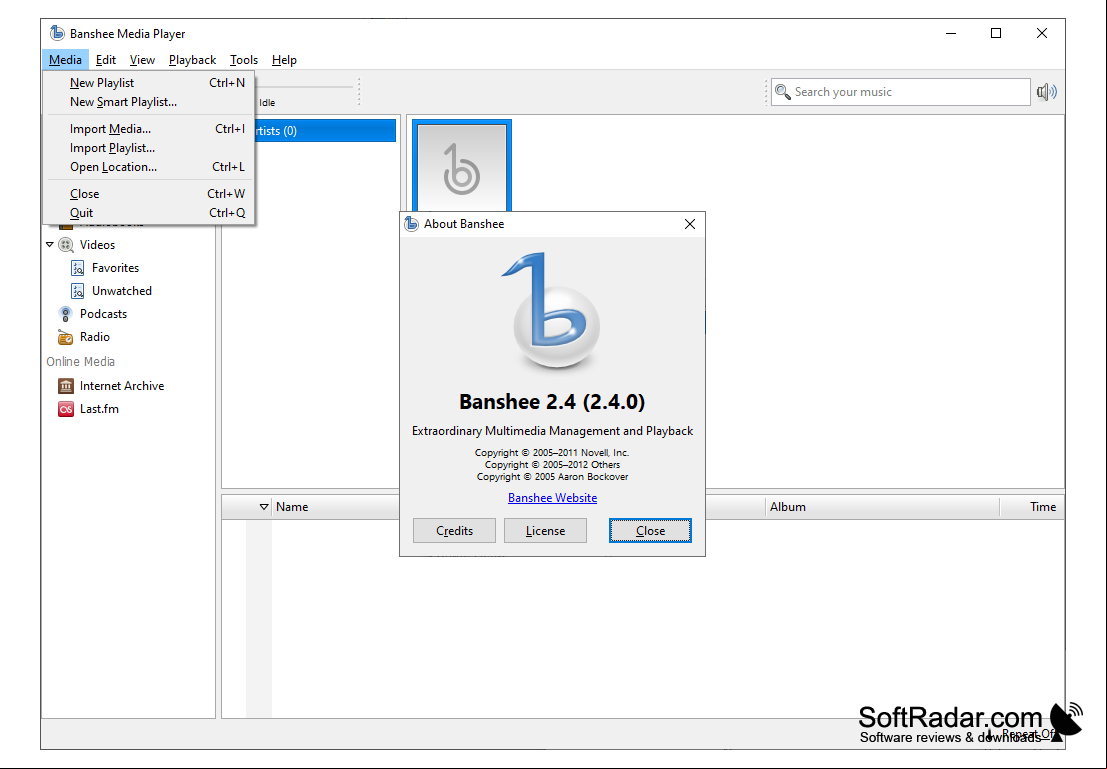Click the Podcasts icon
1107x769 pixels.
(x=66, y=314)
